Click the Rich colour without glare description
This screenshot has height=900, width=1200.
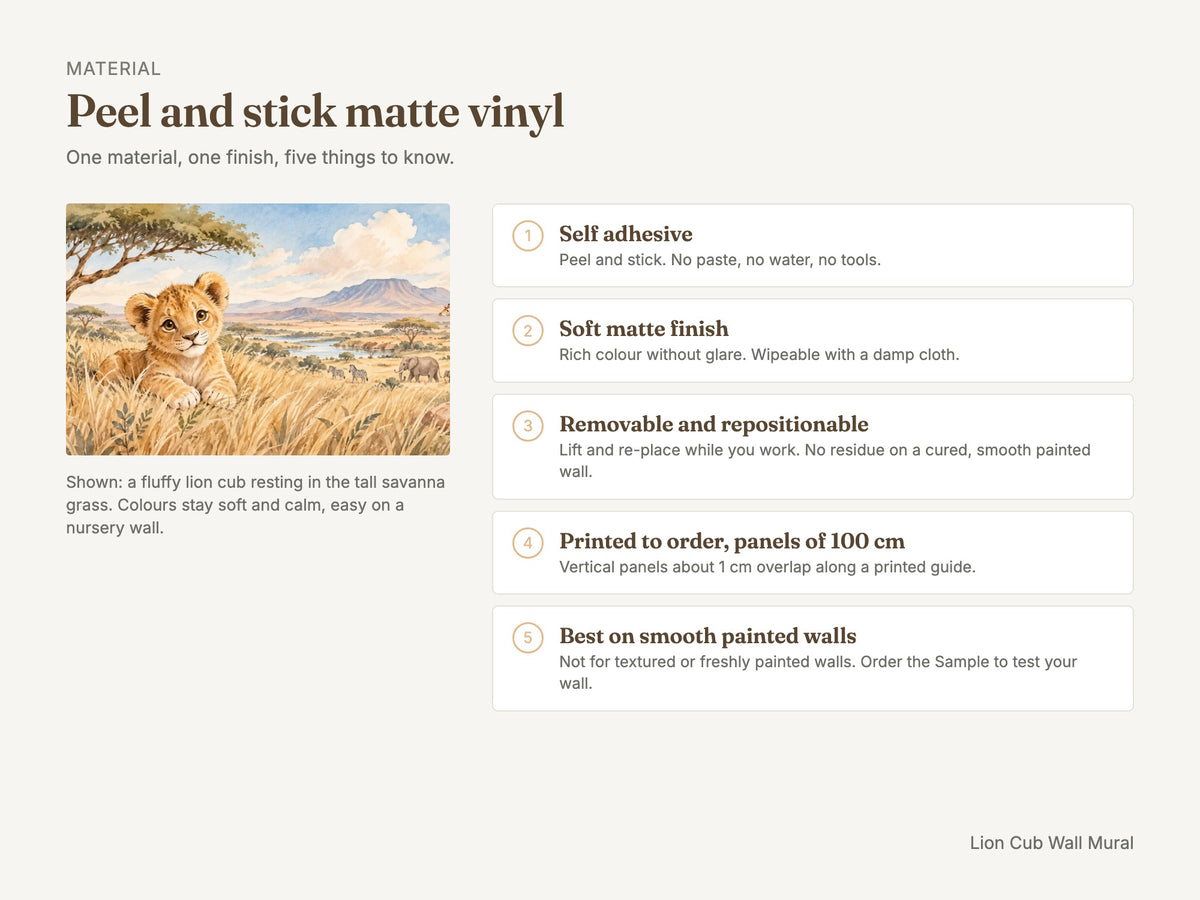759,355
